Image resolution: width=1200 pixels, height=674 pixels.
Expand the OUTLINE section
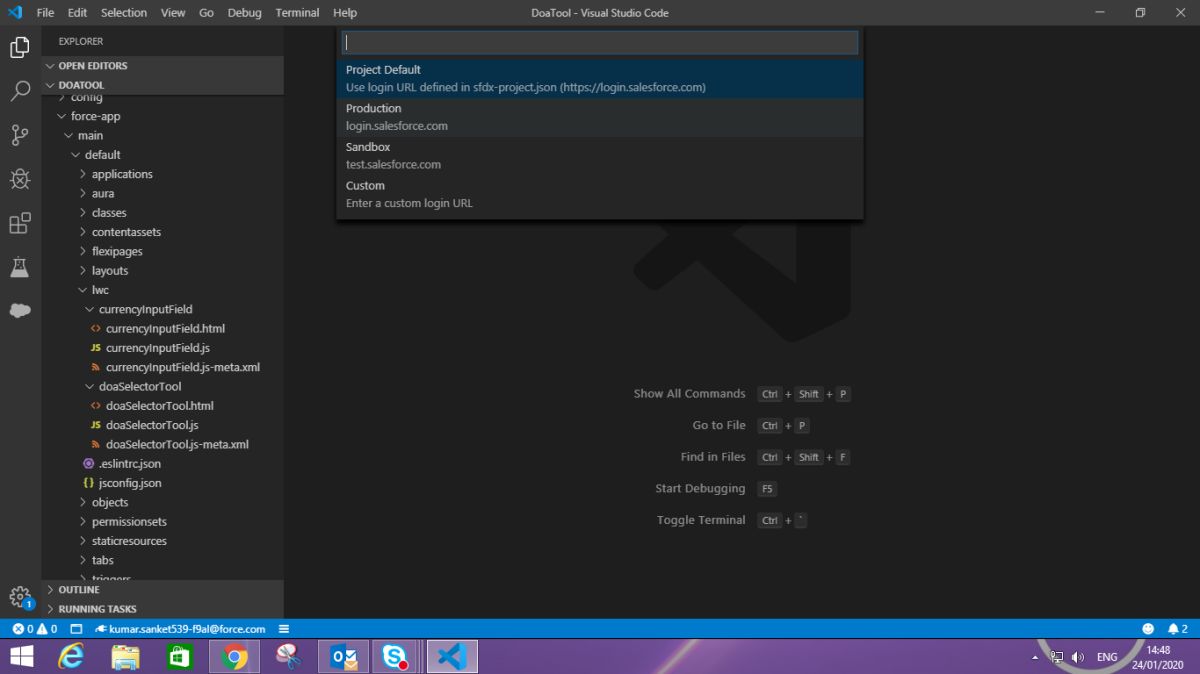pyautogui.click(x=162, y=590)
